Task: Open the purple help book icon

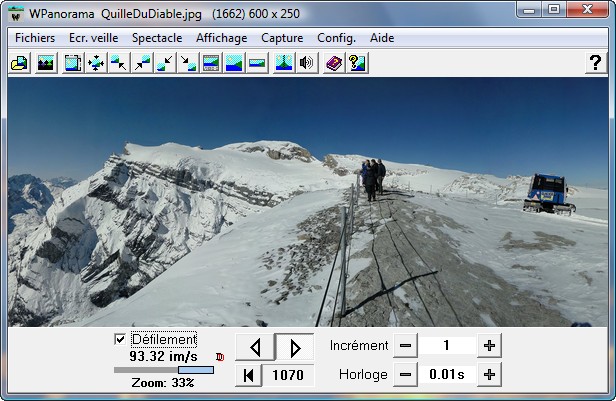Action: (x=334, y=63)
